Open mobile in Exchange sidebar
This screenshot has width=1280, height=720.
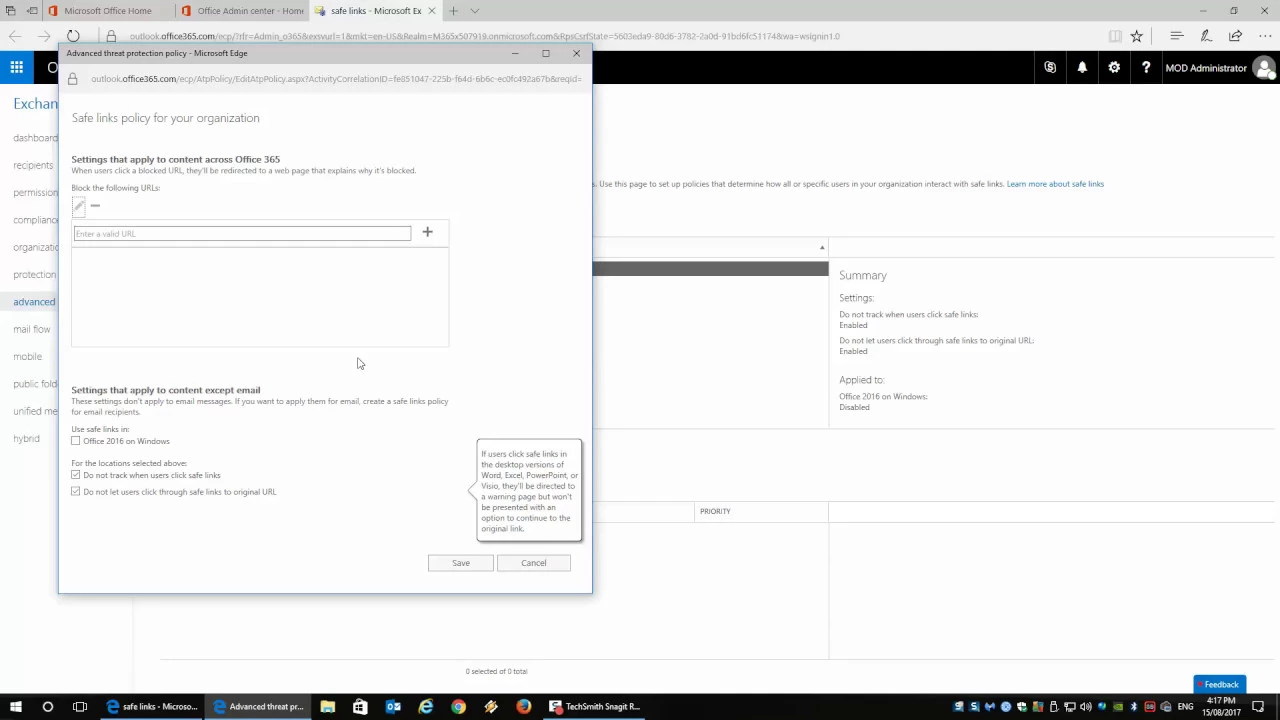pos(28,356)
